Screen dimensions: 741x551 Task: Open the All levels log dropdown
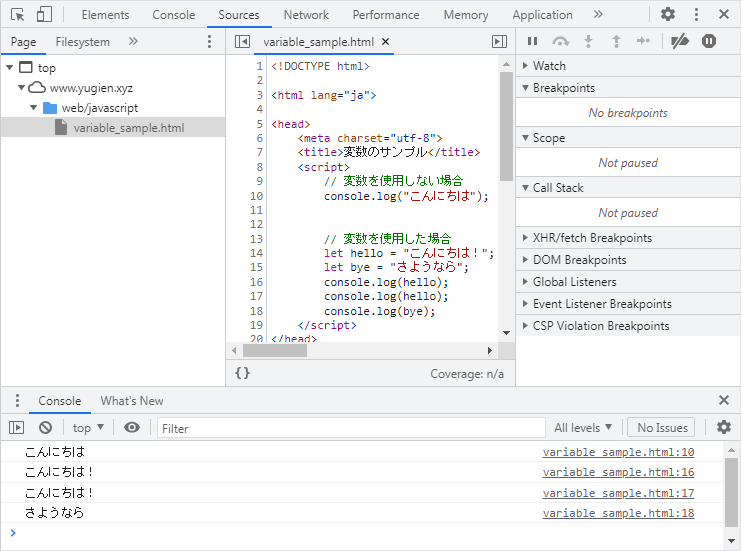click(583, 428)
